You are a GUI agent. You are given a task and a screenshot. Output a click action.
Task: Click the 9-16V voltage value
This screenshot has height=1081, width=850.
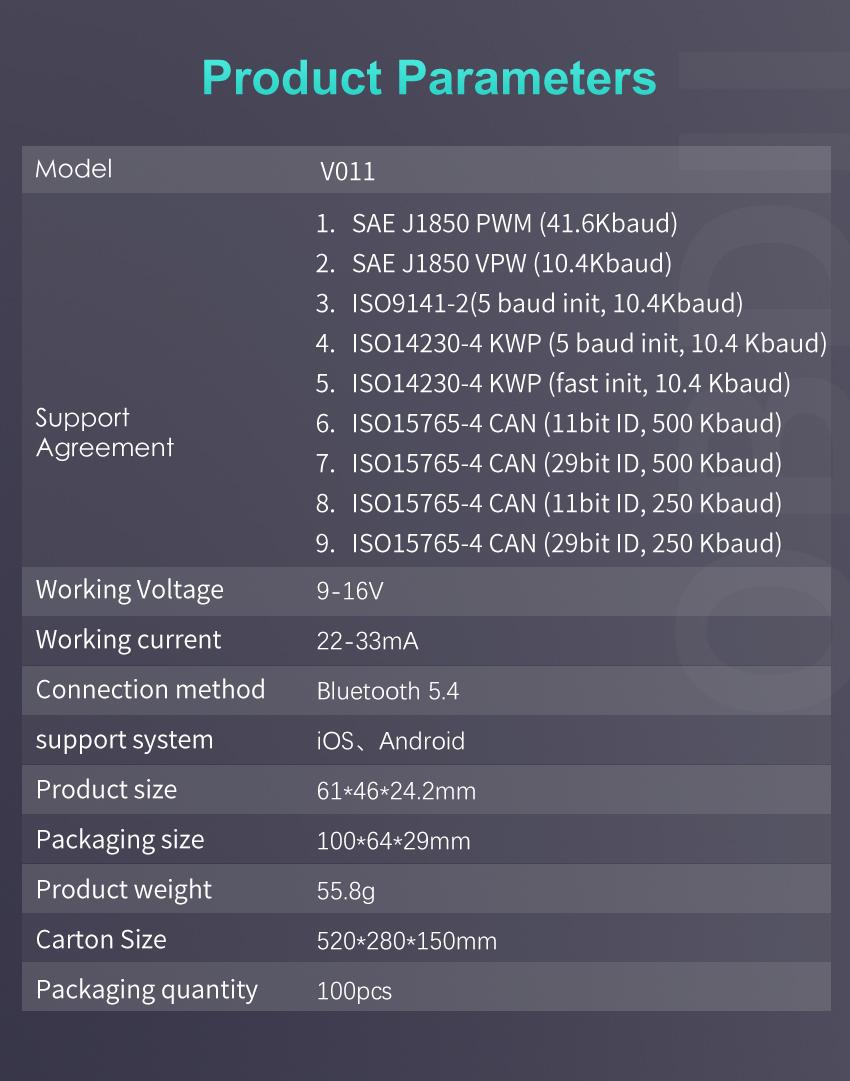(x=350, y=592)
